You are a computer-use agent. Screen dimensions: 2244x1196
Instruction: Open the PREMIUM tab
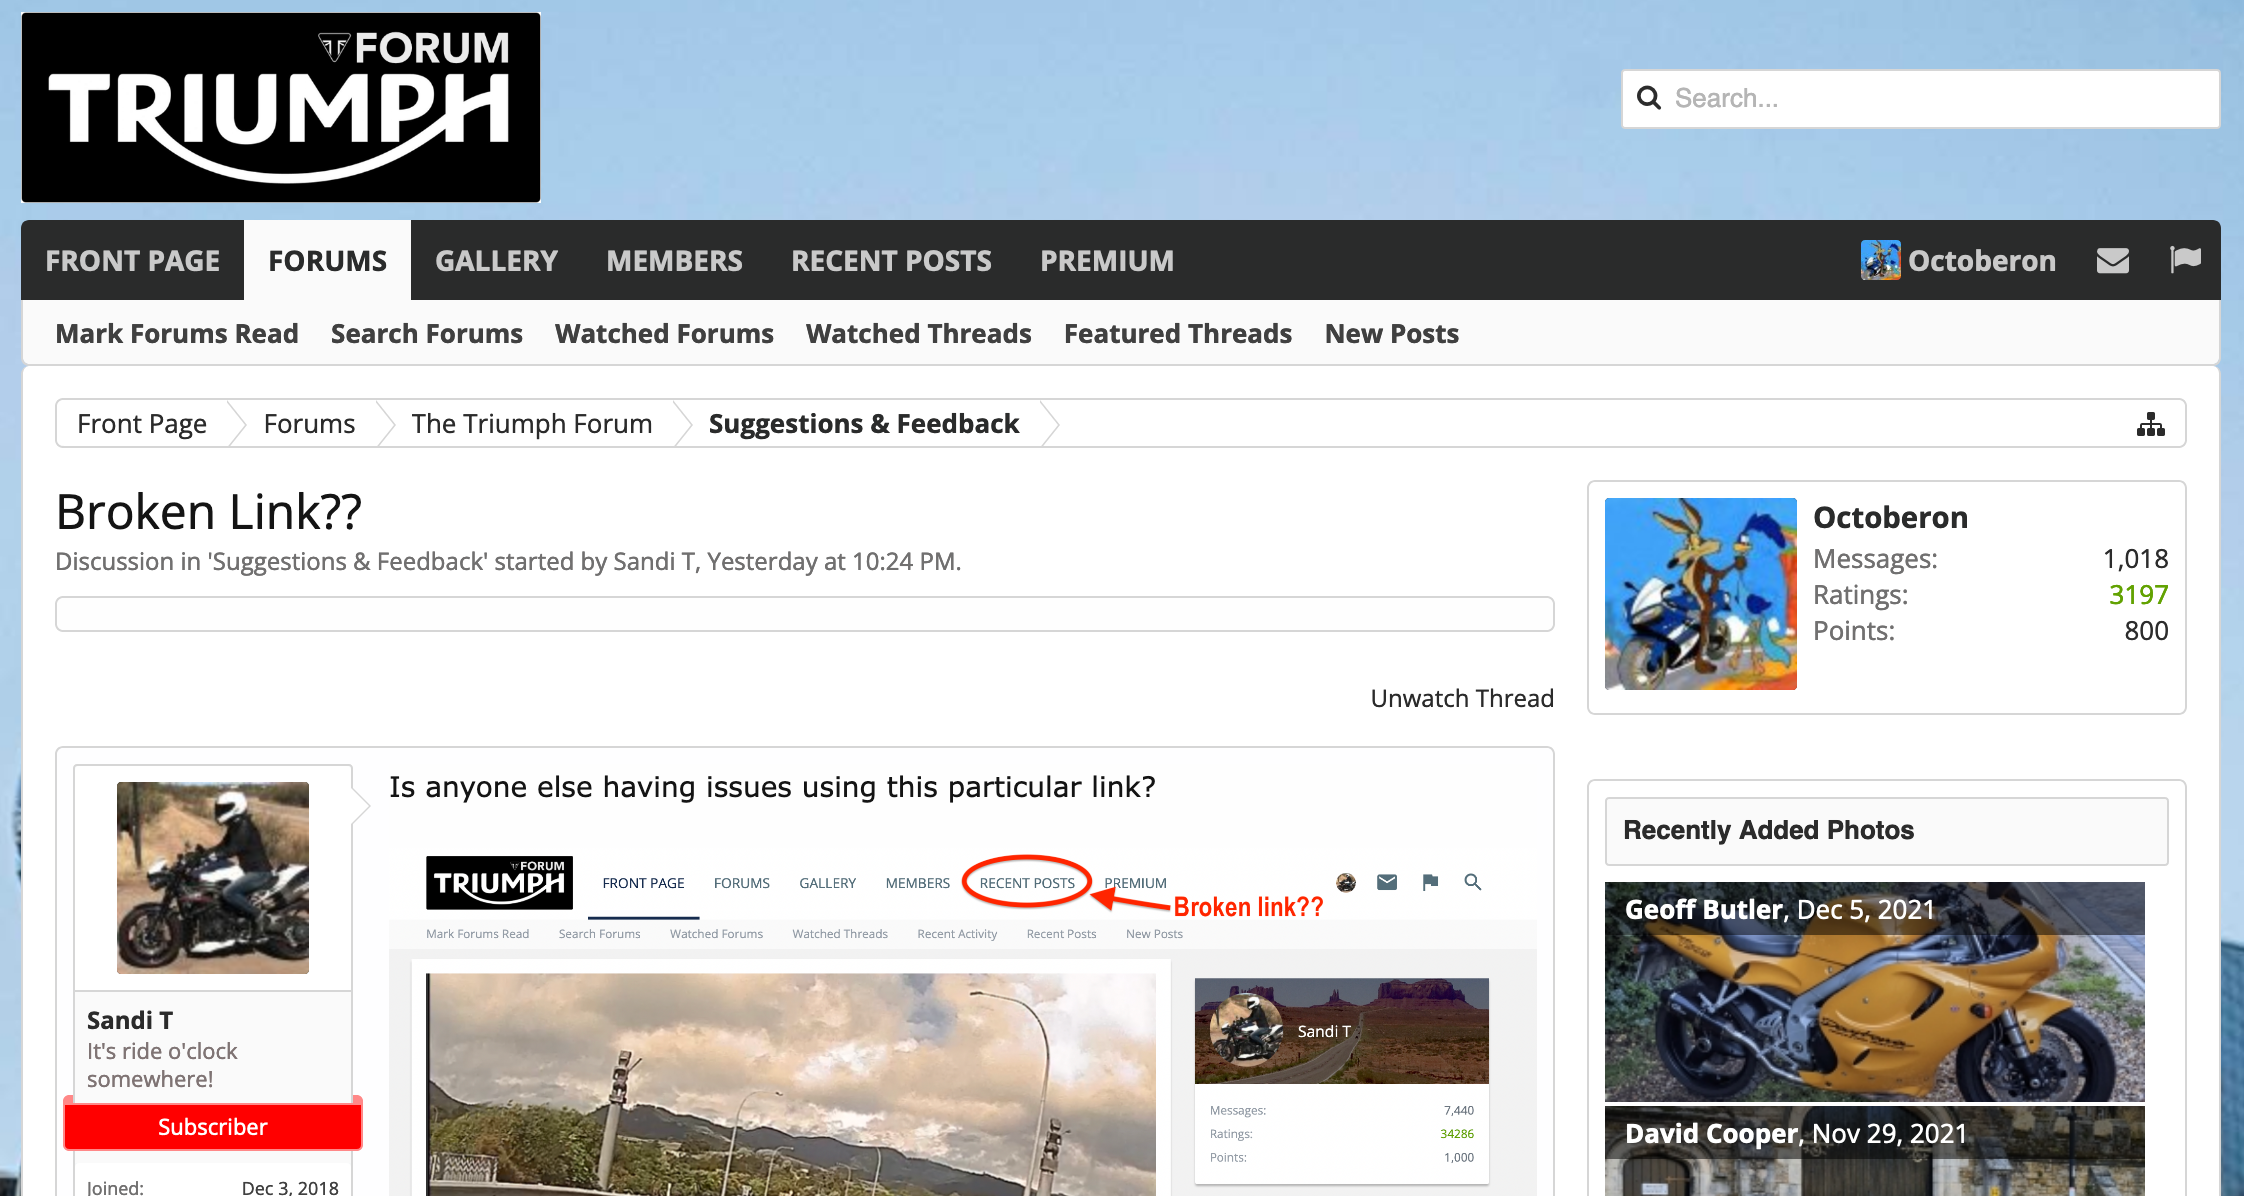[1107, 260]
